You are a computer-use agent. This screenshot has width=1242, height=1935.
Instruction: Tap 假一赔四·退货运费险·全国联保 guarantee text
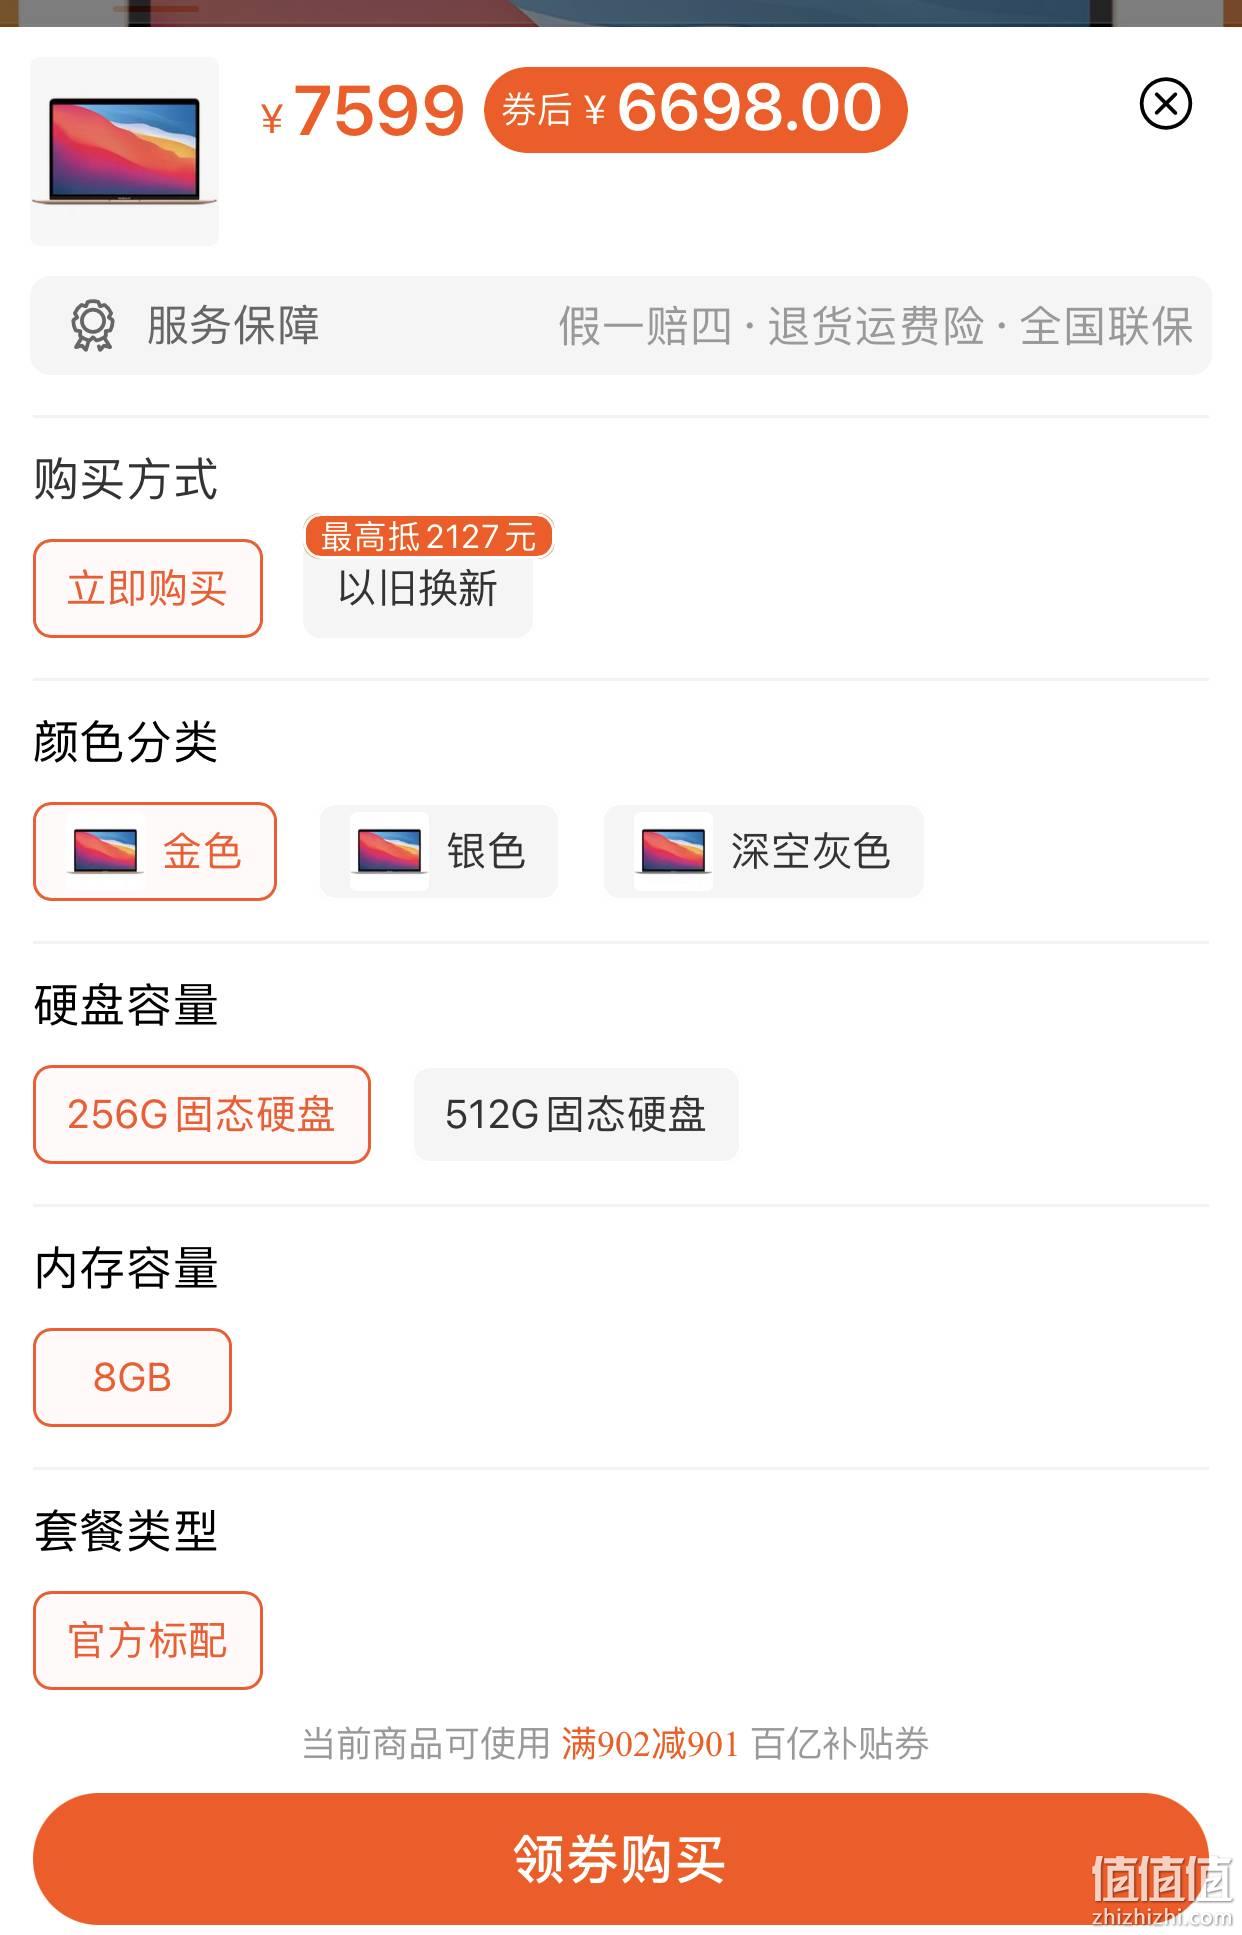click(875, 326)
